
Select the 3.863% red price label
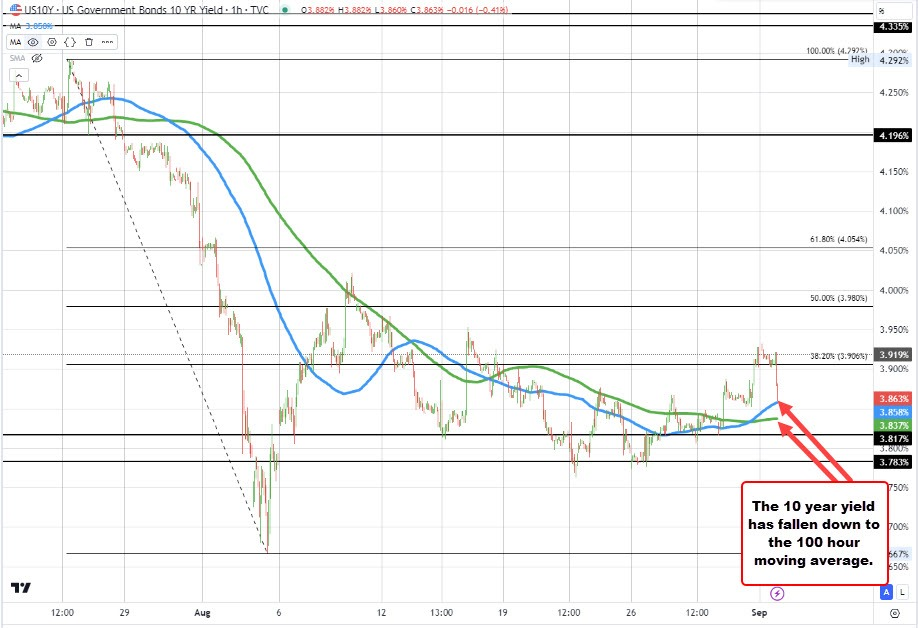click(x=893, y=399)
